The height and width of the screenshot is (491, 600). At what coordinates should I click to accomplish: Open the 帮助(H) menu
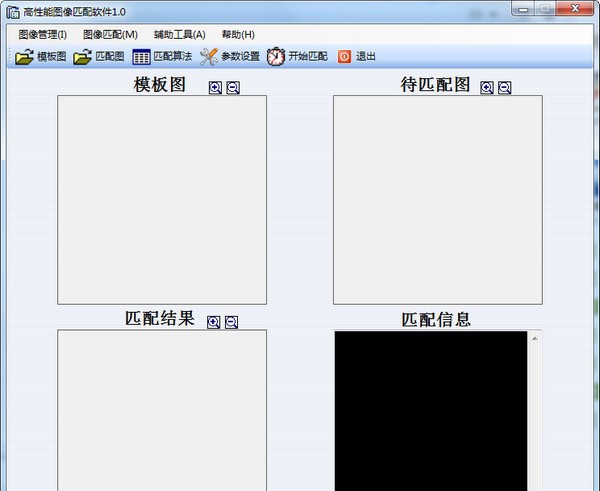(x=238, y=35)
